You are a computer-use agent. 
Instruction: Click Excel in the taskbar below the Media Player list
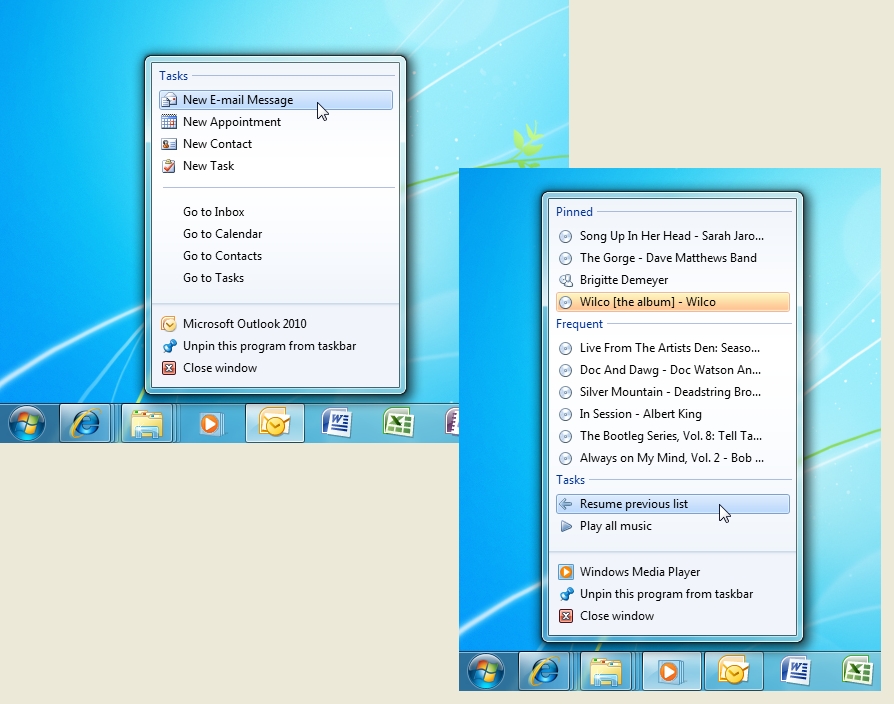point(859,670)
